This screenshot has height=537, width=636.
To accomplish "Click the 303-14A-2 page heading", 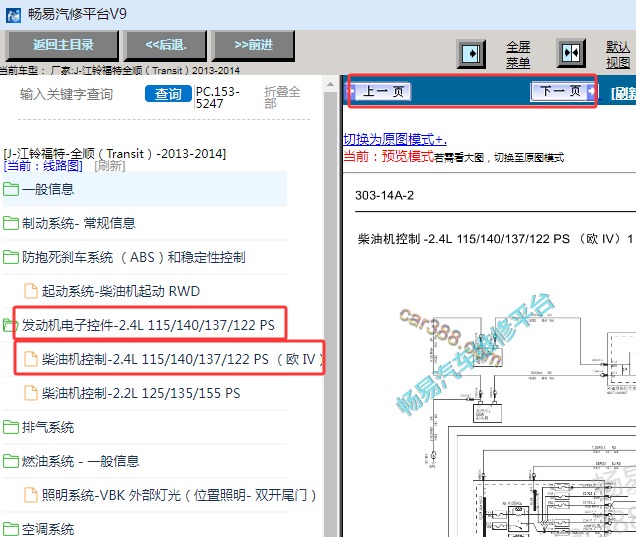I will coord(385,195).
